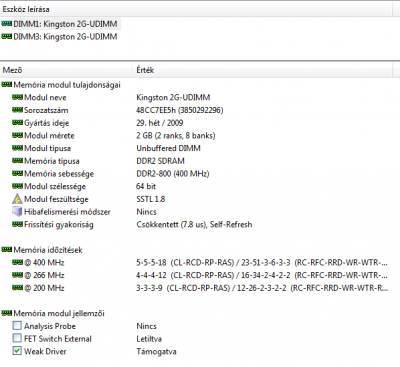Screen dimensions: 400x367
Task: Select the Memória időzítések group heading
Action: tap(48, 250)
